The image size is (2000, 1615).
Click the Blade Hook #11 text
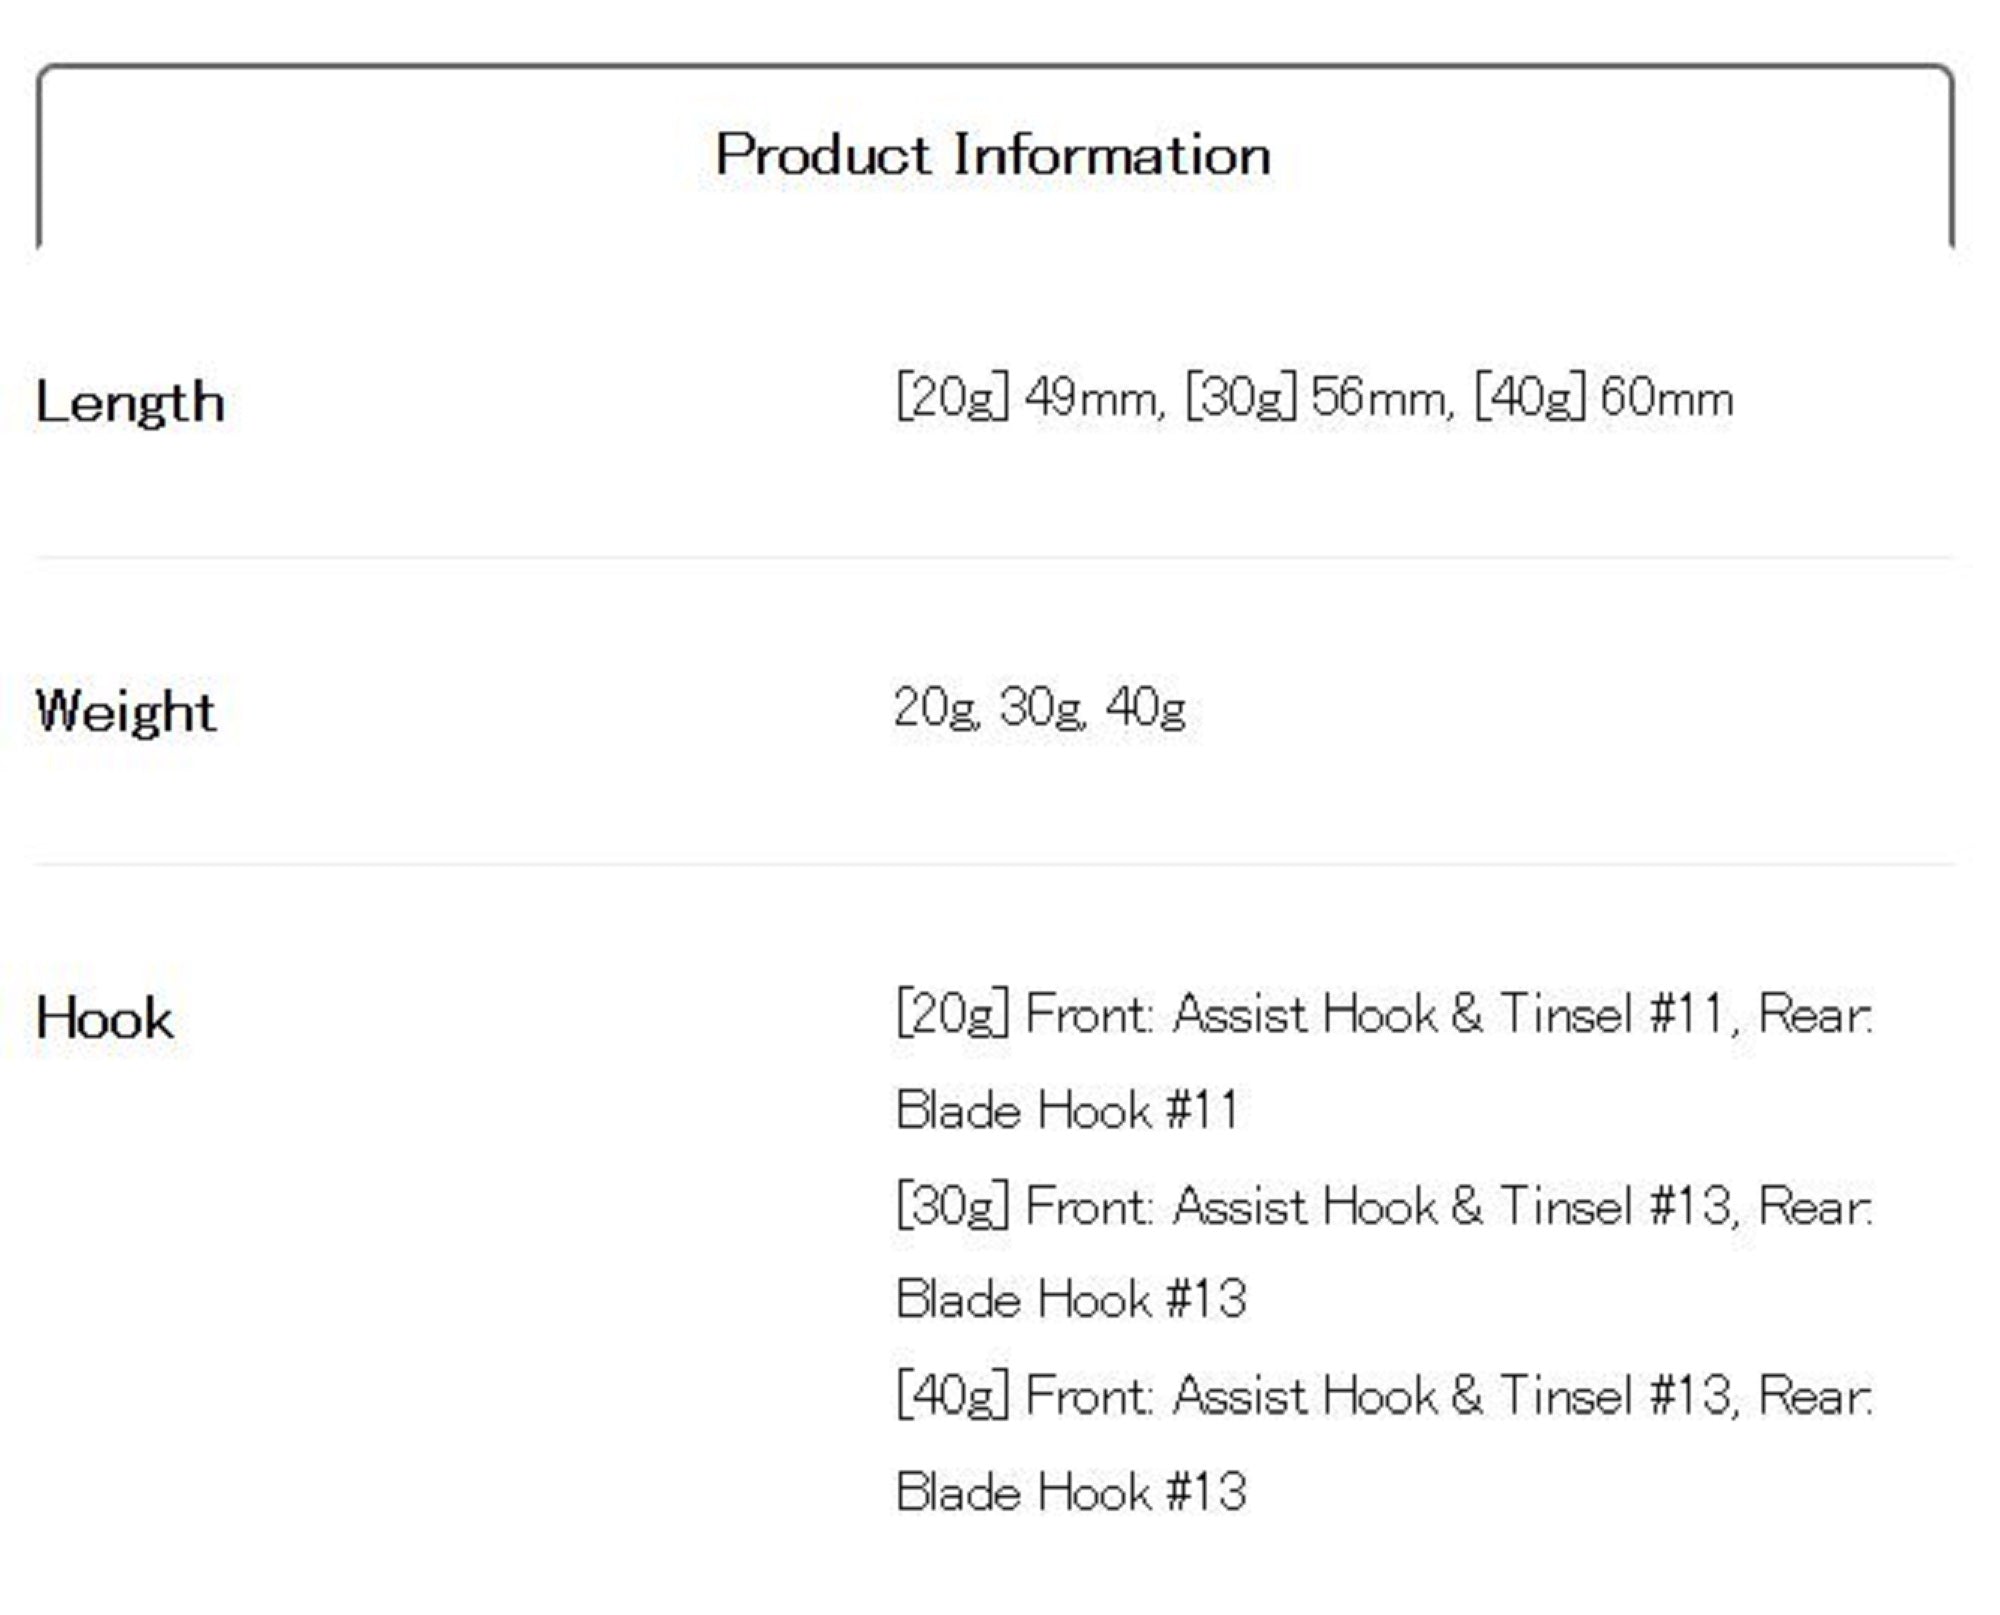coord(1067,1110)
